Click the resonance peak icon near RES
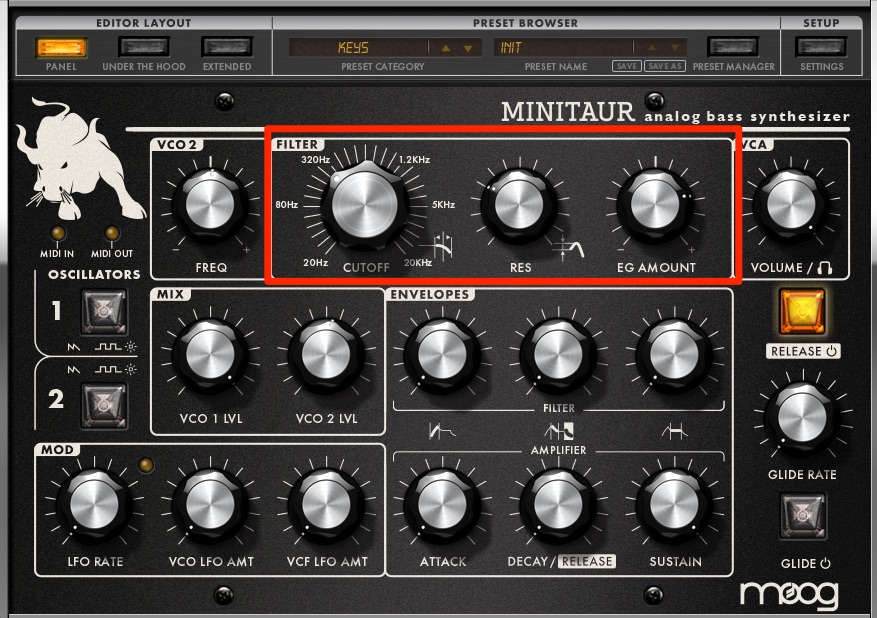 click(568, 248)
